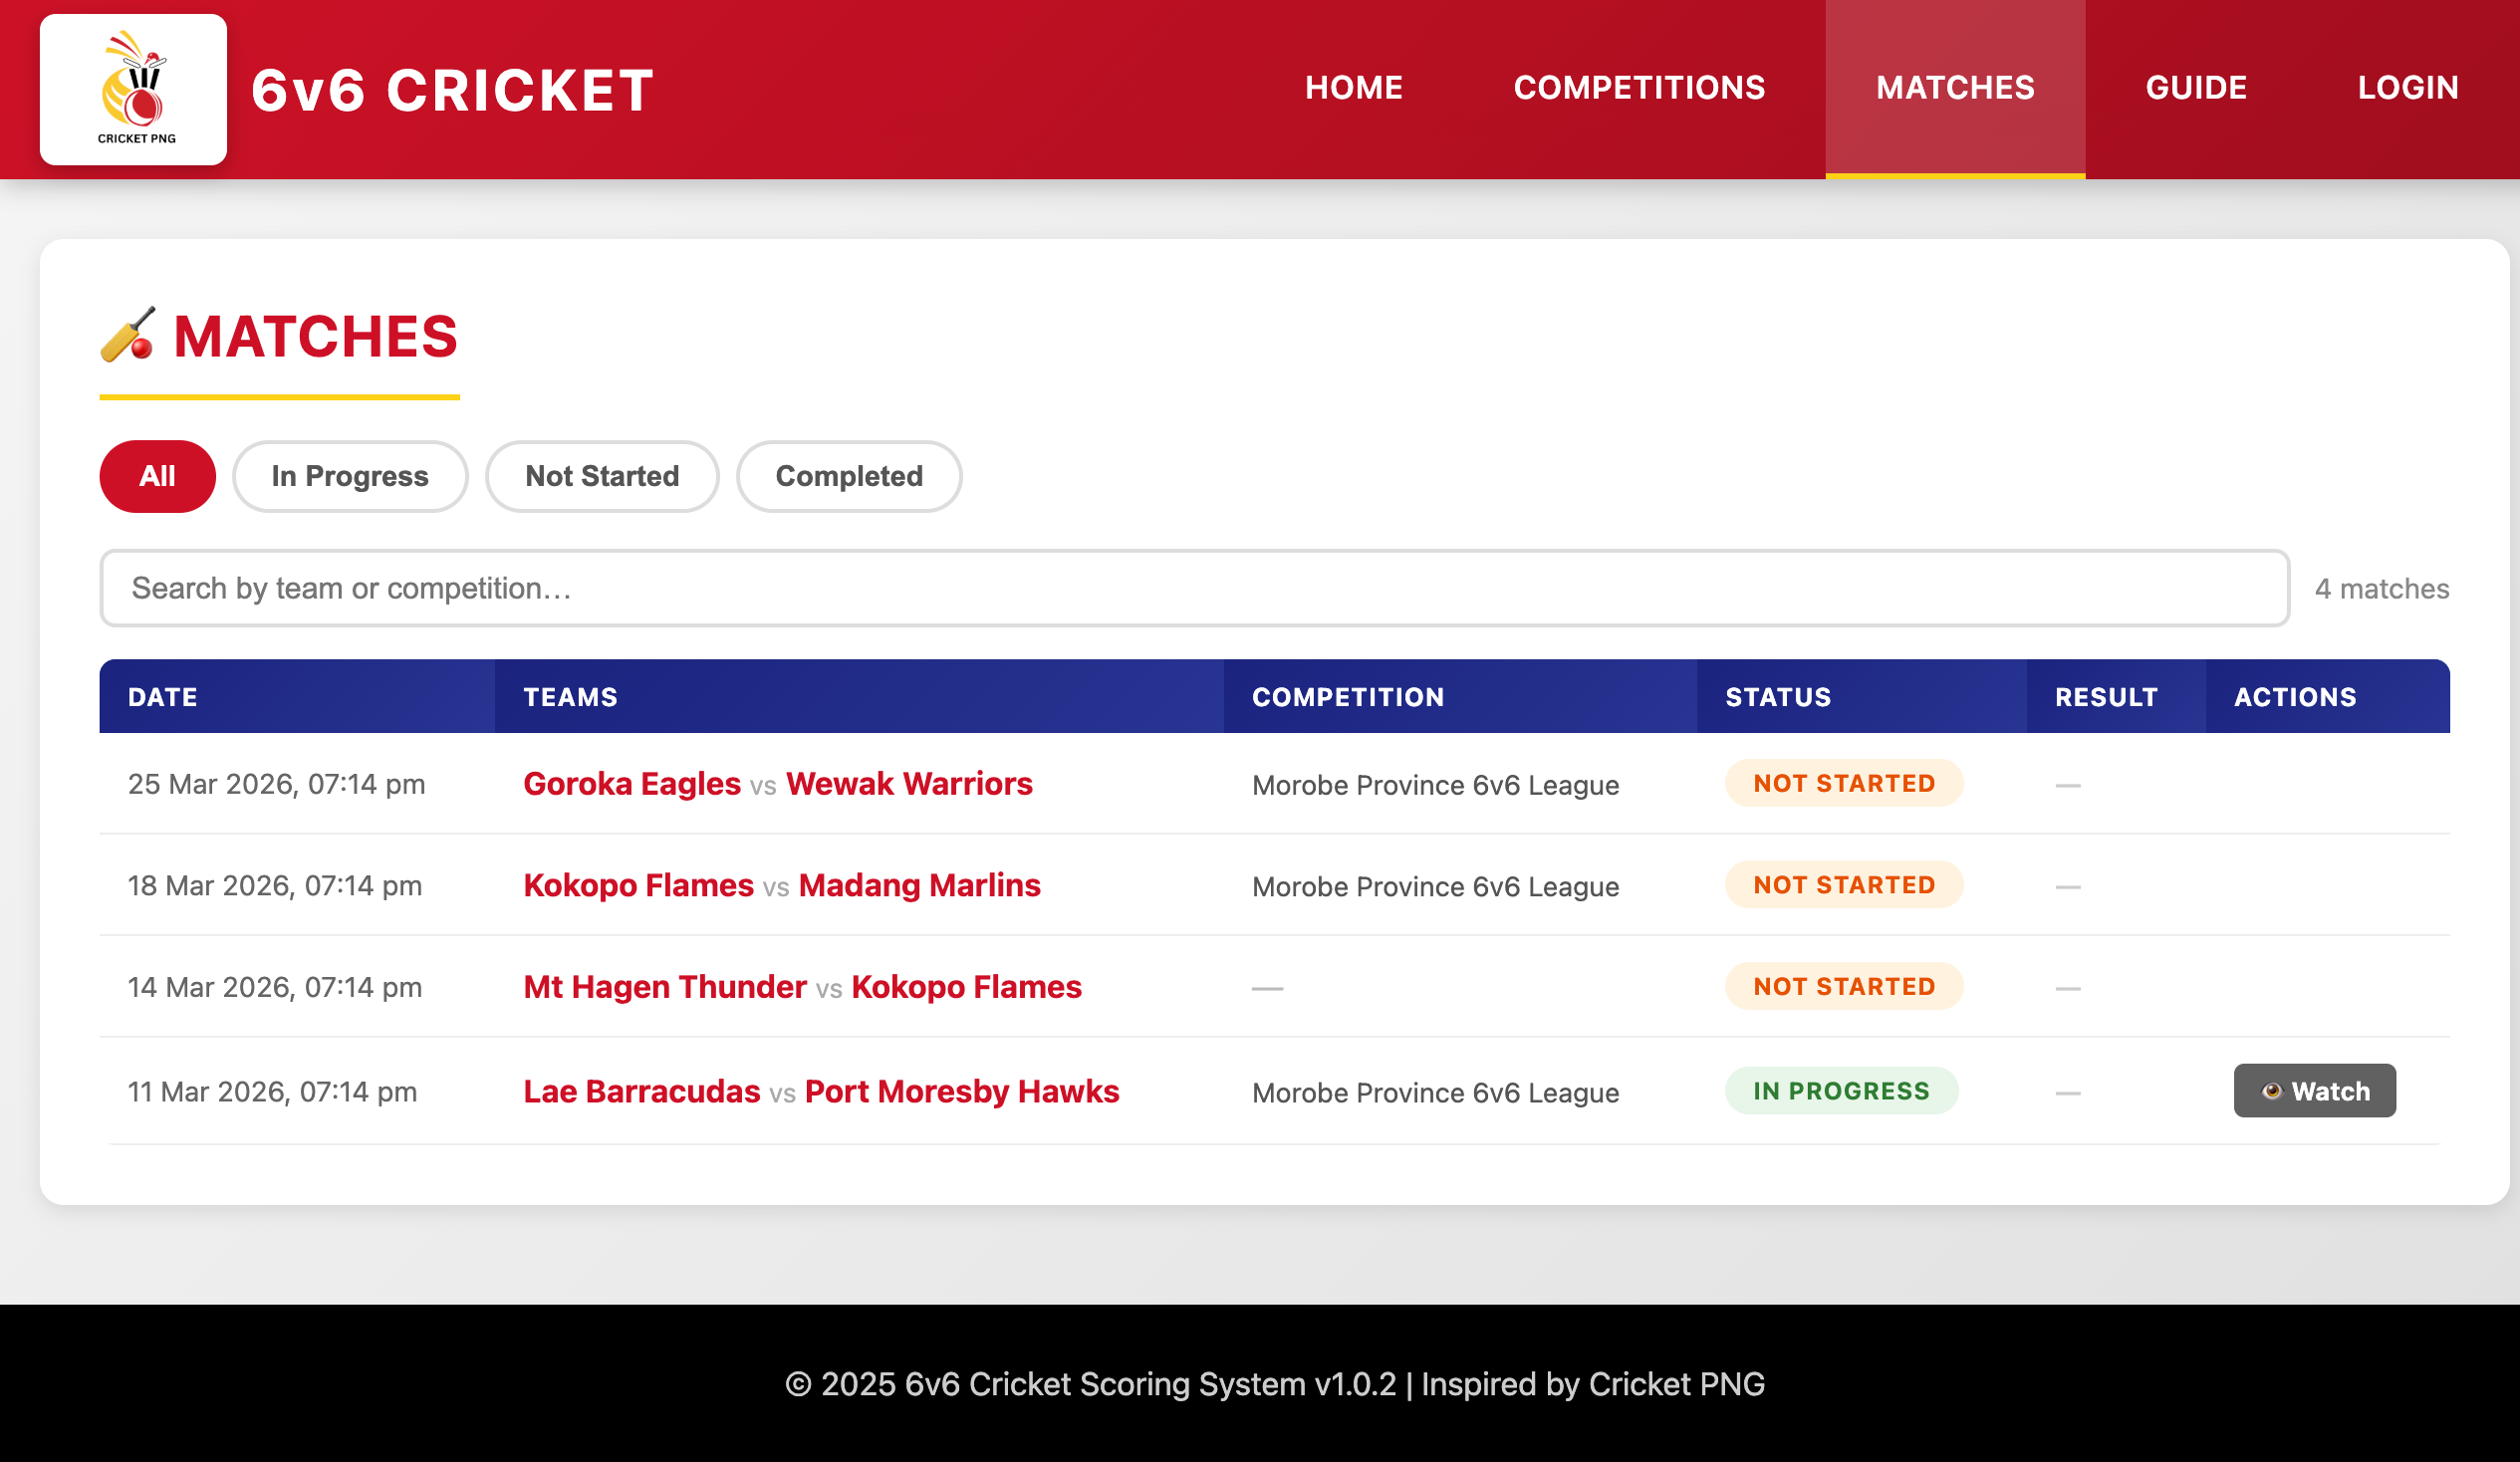Select the All filter pill
2520x1462 pixels.
(x=157, y=476)
